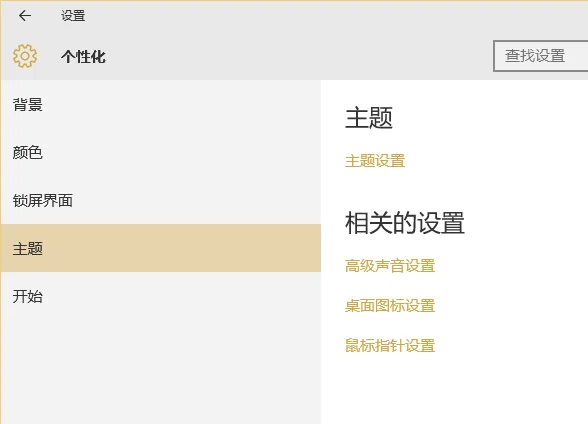Screen dimensions: 588x424
Task: Go back using the left arrow
Action: point(25,16)
